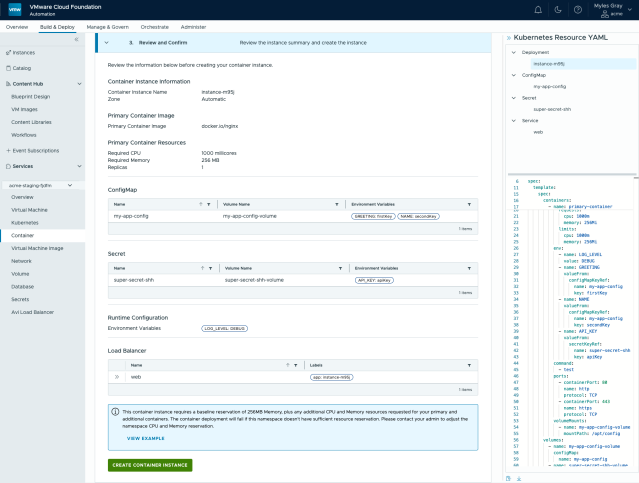The height and width of the screenshot is (483, 639).
Task: Sort Secret table by Name arrow
Action: [202, 268]
